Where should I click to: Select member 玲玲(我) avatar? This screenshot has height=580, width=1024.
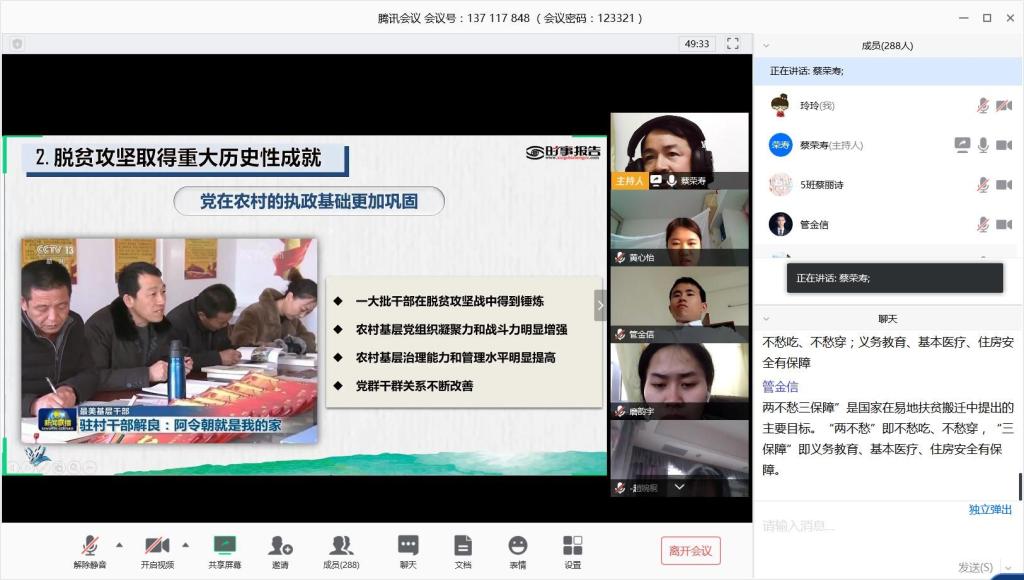[x=780, y=105]
